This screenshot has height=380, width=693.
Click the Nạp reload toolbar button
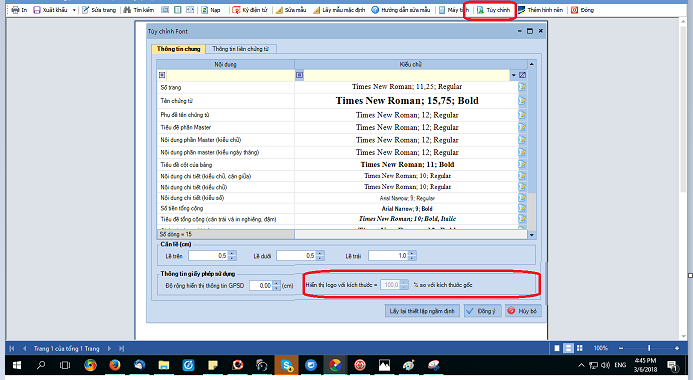211,10
